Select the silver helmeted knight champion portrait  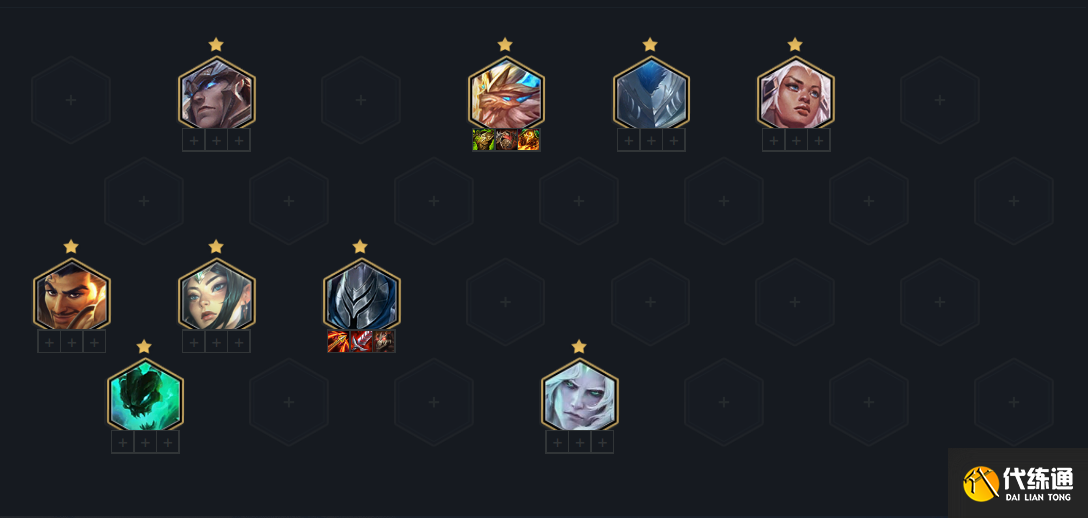[x=361, y=295]
